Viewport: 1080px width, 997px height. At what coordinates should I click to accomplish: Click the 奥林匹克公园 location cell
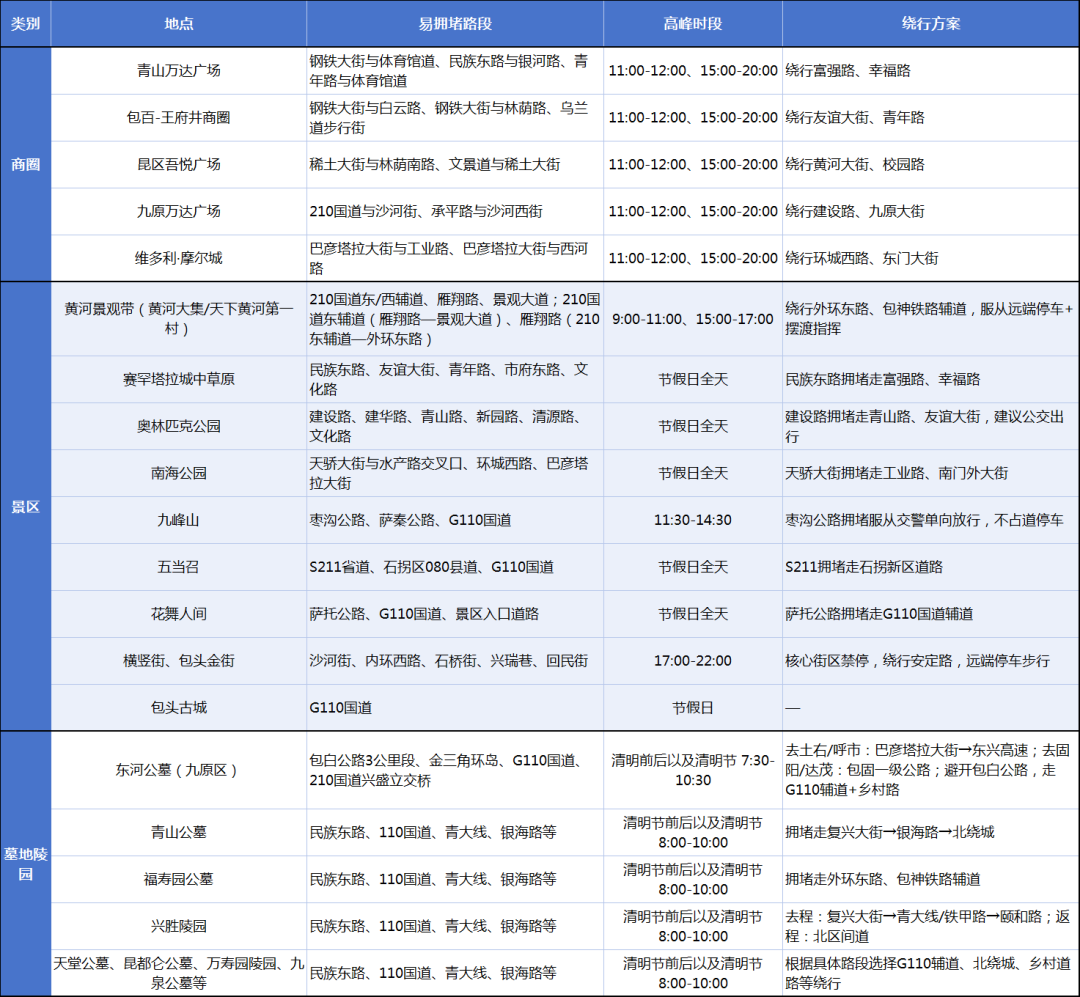(x=179, y=427)
